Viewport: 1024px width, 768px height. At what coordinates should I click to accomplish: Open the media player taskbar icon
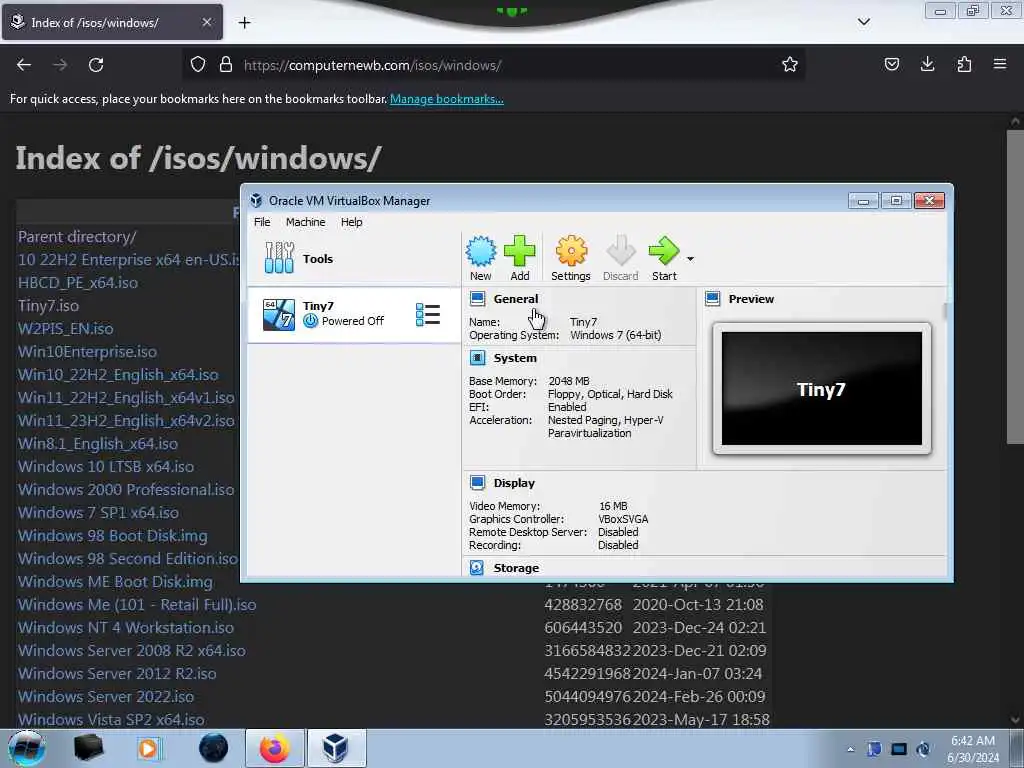(x=148, y=748)
